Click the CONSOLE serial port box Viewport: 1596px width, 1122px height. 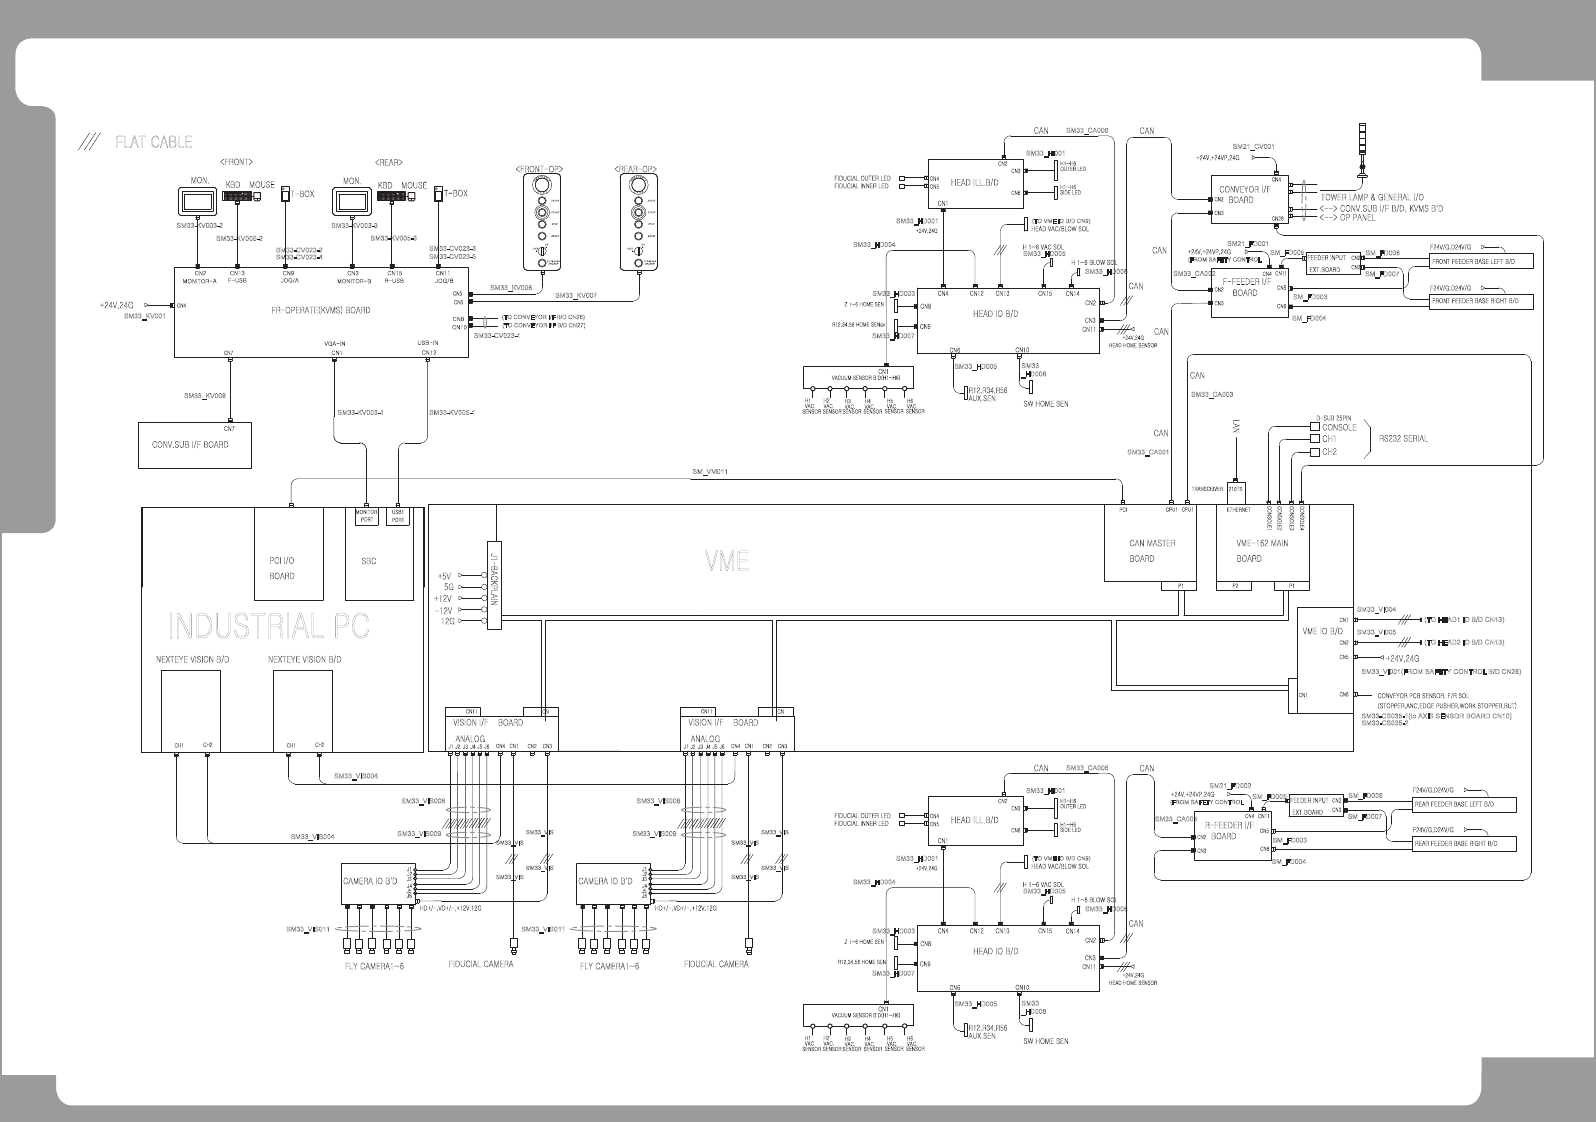click(x=1315, y=427)
